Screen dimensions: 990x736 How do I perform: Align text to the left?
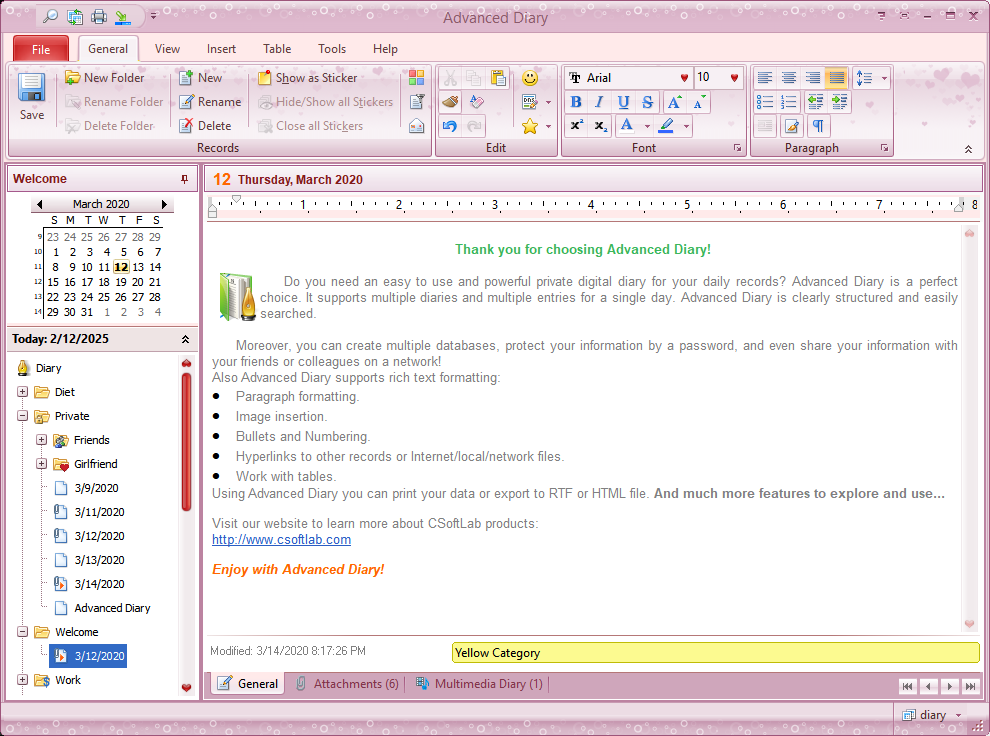click(x=765, y=78)
